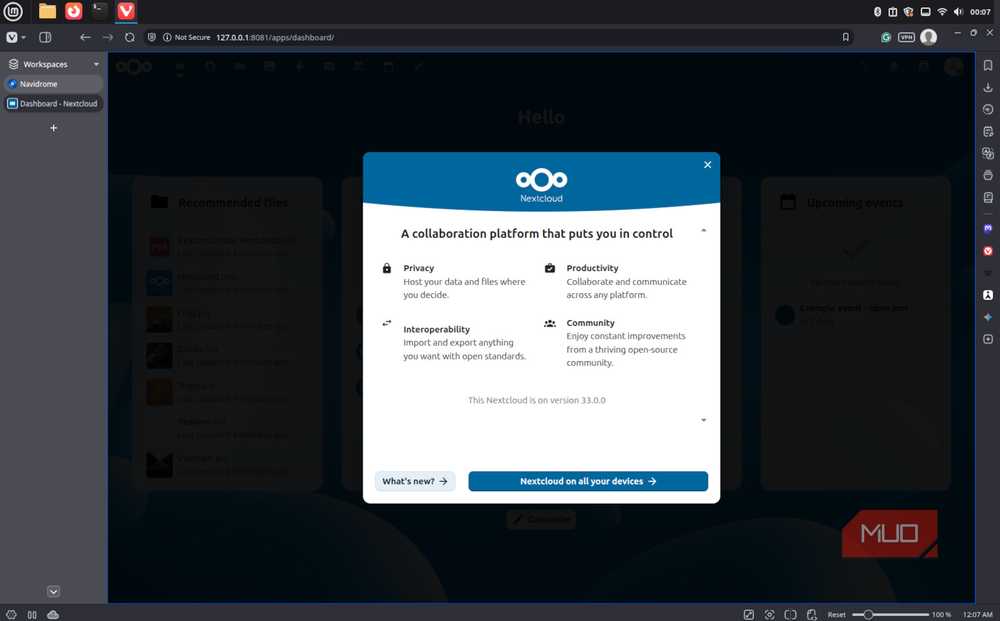
Task: Toggle page tiling in status bar
Action: pyautogui.click(x=790, y=615)
